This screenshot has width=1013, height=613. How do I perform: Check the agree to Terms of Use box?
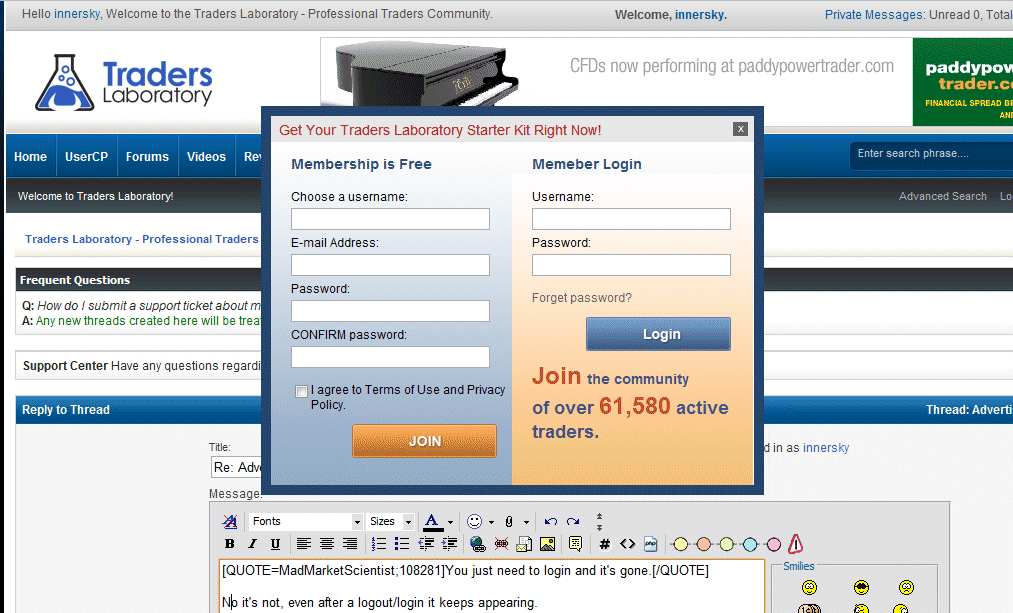pos(301,391)
